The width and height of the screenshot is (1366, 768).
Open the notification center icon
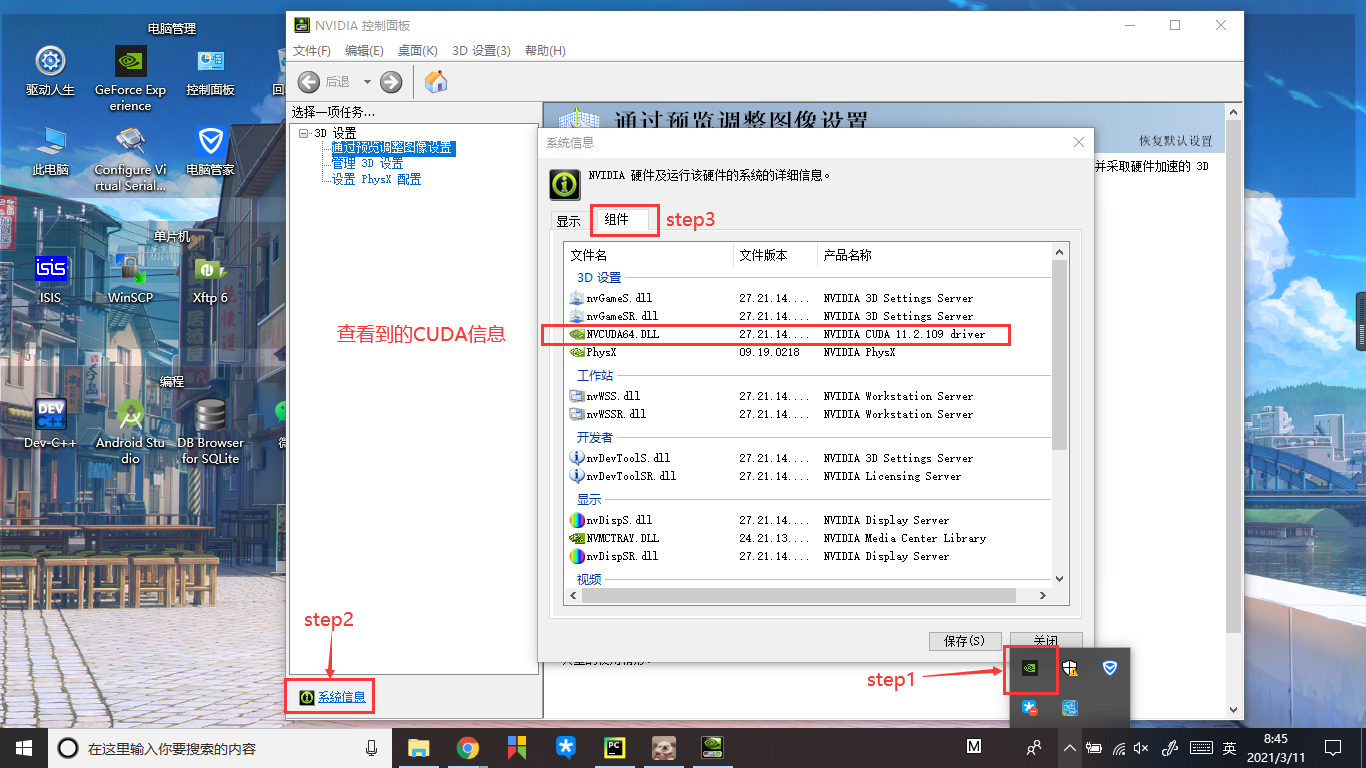(x=1332, y=747)
